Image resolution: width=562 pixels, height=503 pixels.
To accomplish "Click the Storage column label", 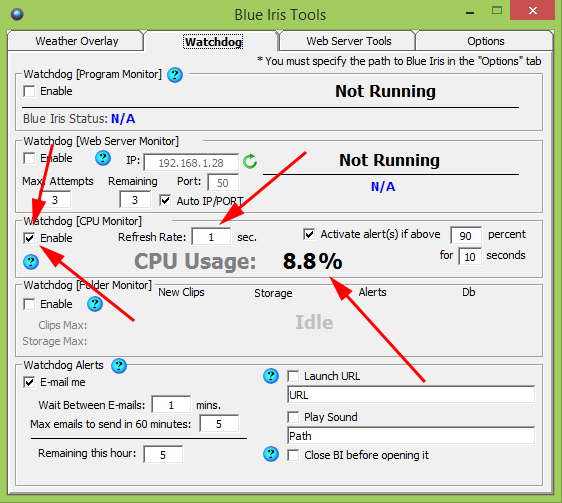I will click(273, 293).
